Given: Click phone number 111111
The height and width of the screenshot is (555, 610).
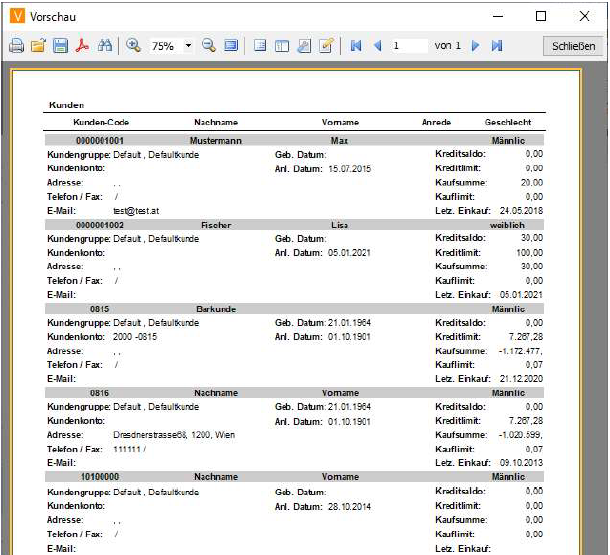Looking at the screenshot, I should coord(126,449).
